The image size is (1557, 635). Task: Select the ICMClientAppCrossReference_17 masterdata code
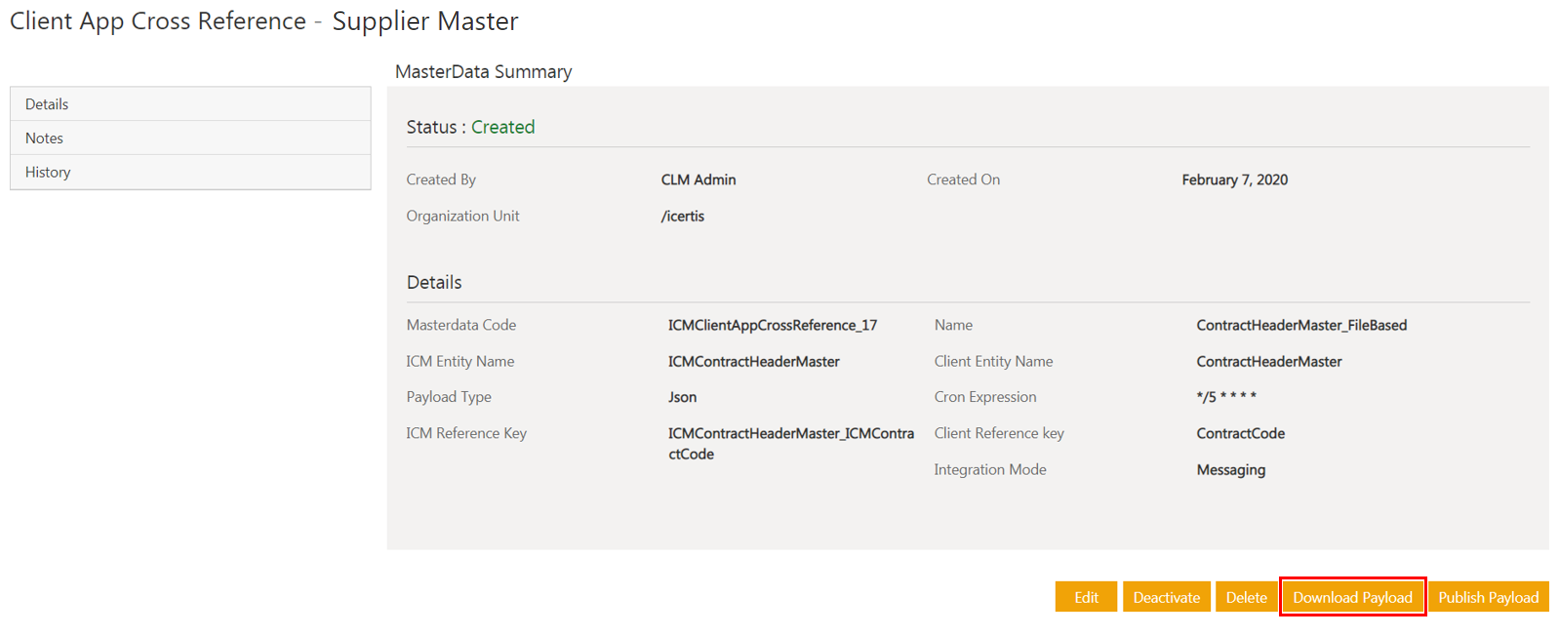click(772, 325)
